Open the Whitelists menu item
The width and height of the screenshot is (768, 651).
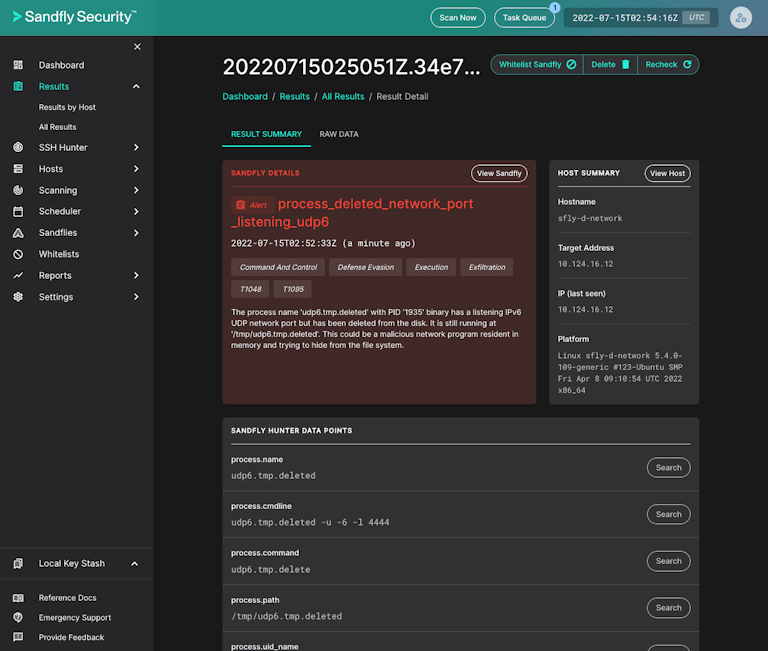(x=59, y=254)
